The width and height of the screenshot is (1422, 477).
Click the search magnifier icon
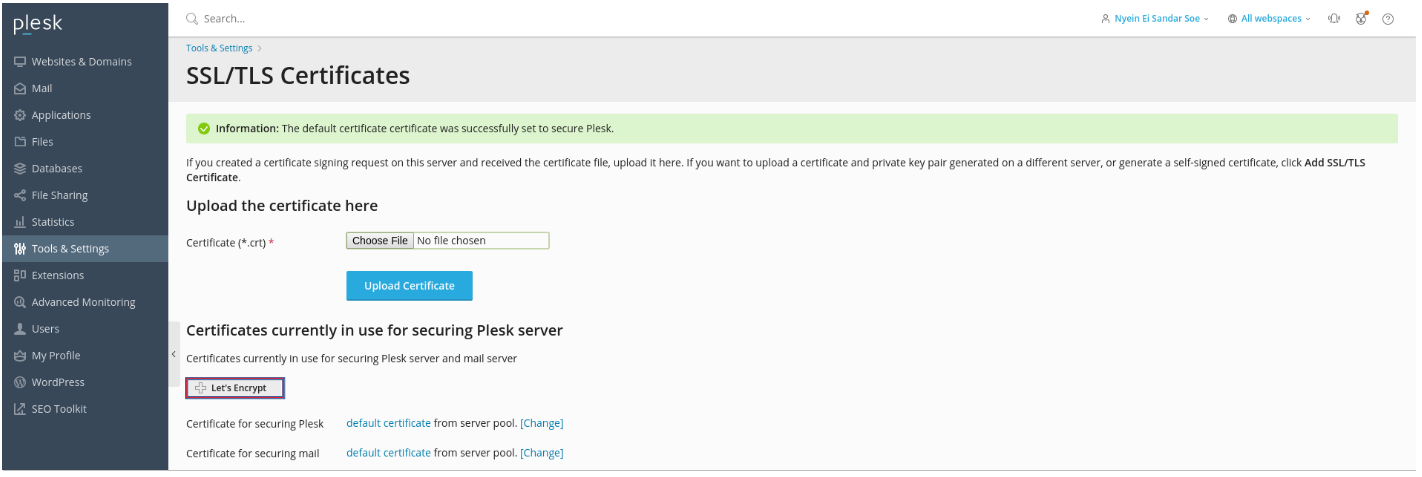[192, 19]
